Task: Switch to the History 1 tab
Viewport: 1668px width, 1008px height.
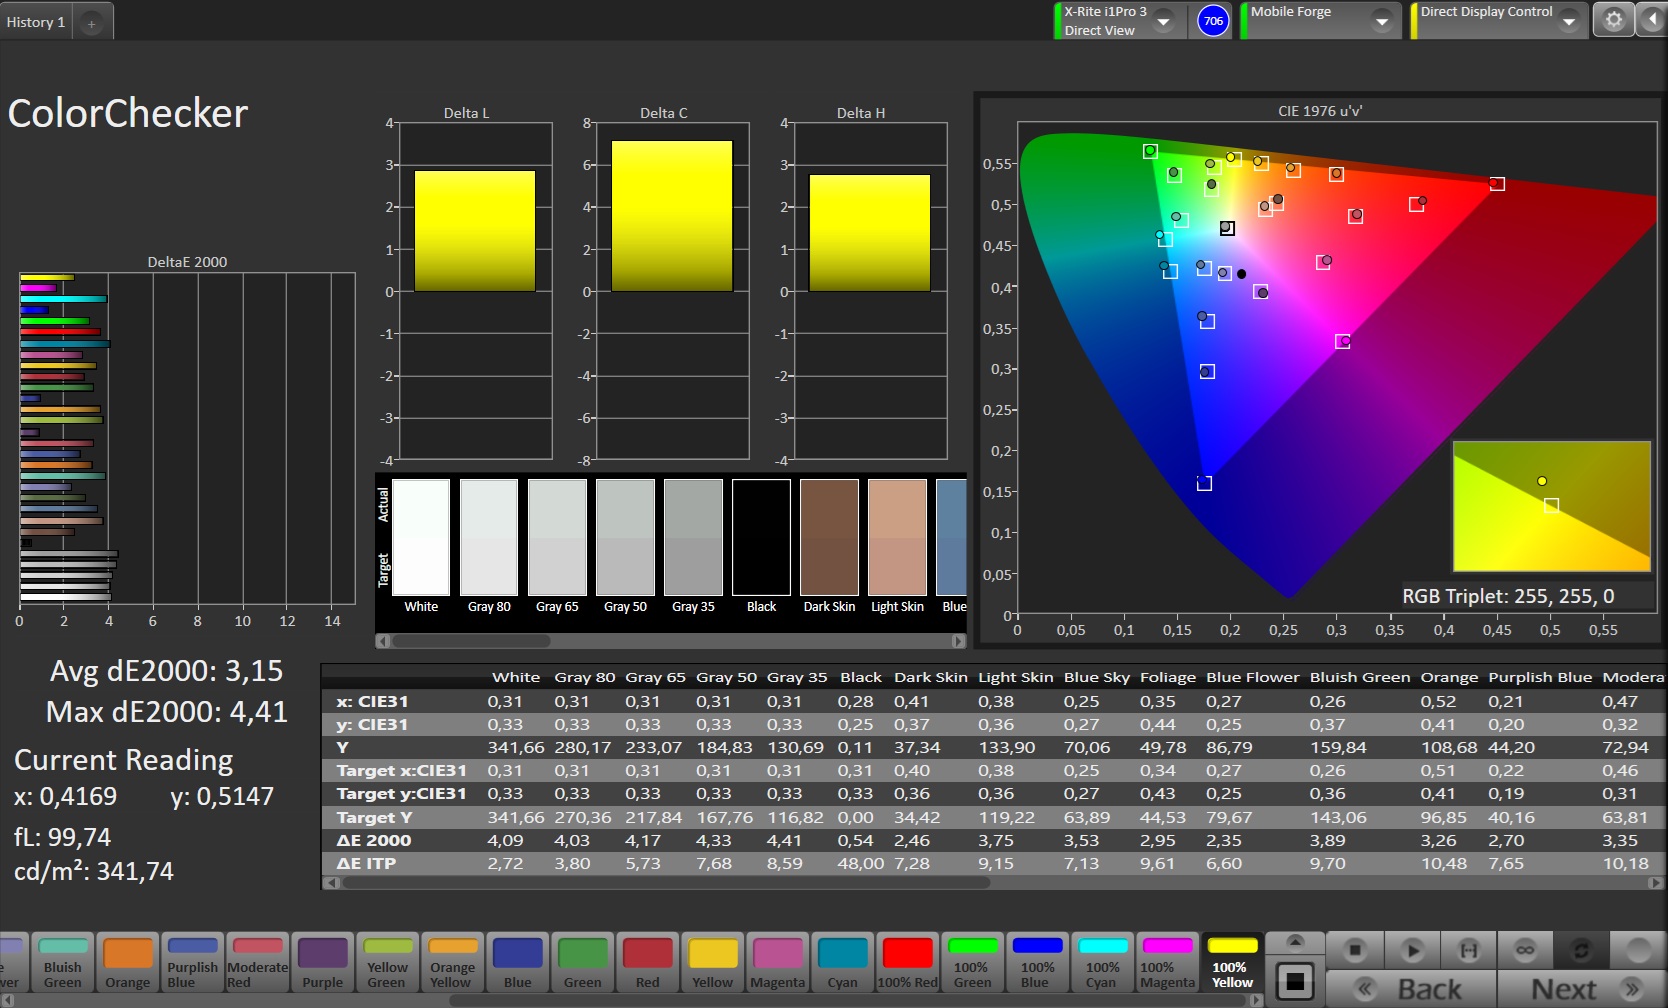Action: point(36,22)
